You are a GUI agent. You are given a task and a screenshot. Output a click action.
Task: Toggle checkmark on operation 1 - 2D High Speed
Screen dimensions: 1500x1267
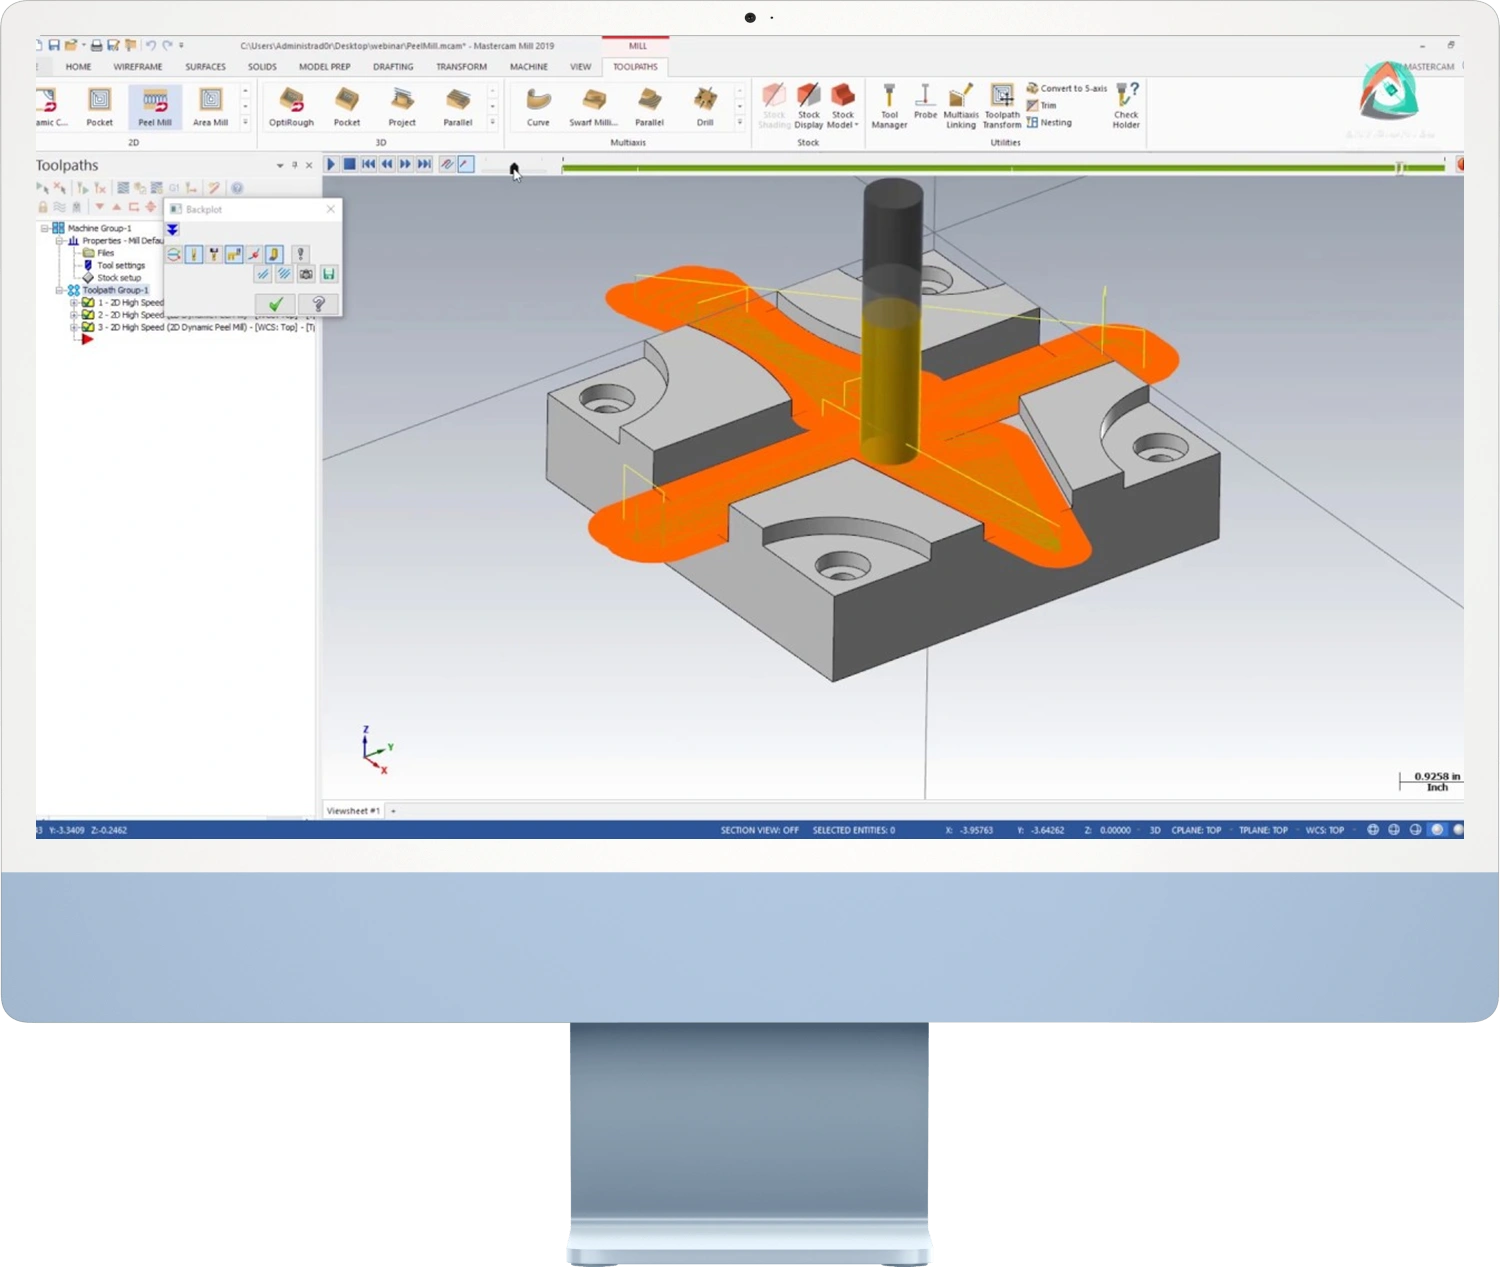88,303
